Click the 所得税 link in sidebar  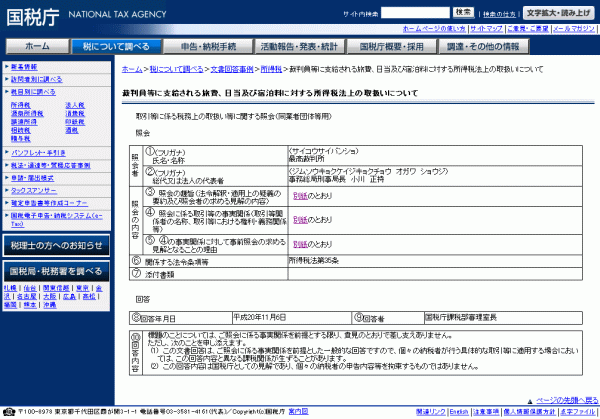tap(20, 103)
